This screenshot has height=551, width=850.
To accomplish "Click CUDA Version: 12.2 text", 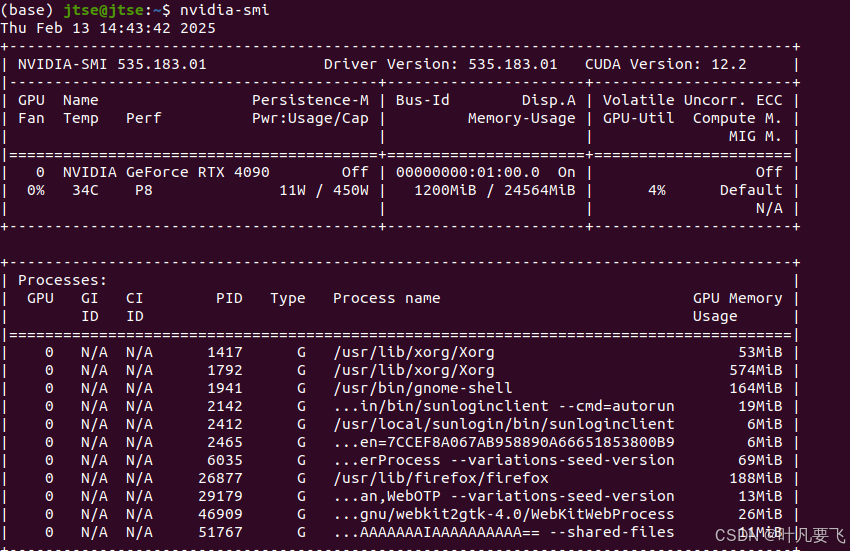I will pyautogui.click(x=665, y=64).
